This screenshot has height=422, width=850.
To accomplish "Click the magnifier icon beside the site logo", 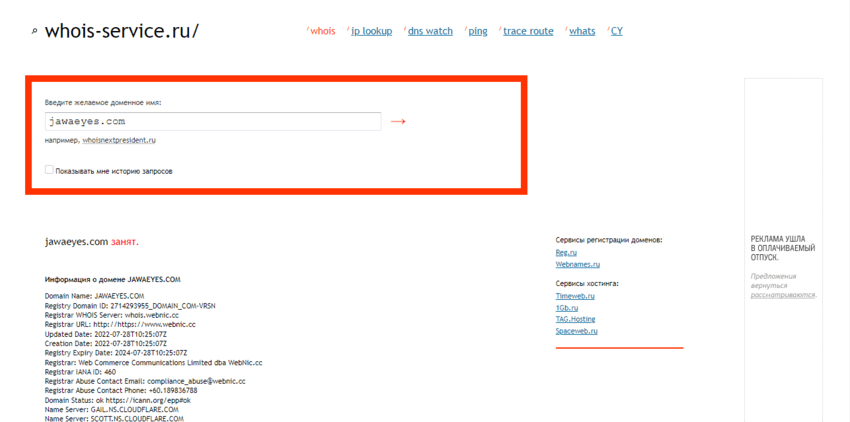I will pos(34,32).
